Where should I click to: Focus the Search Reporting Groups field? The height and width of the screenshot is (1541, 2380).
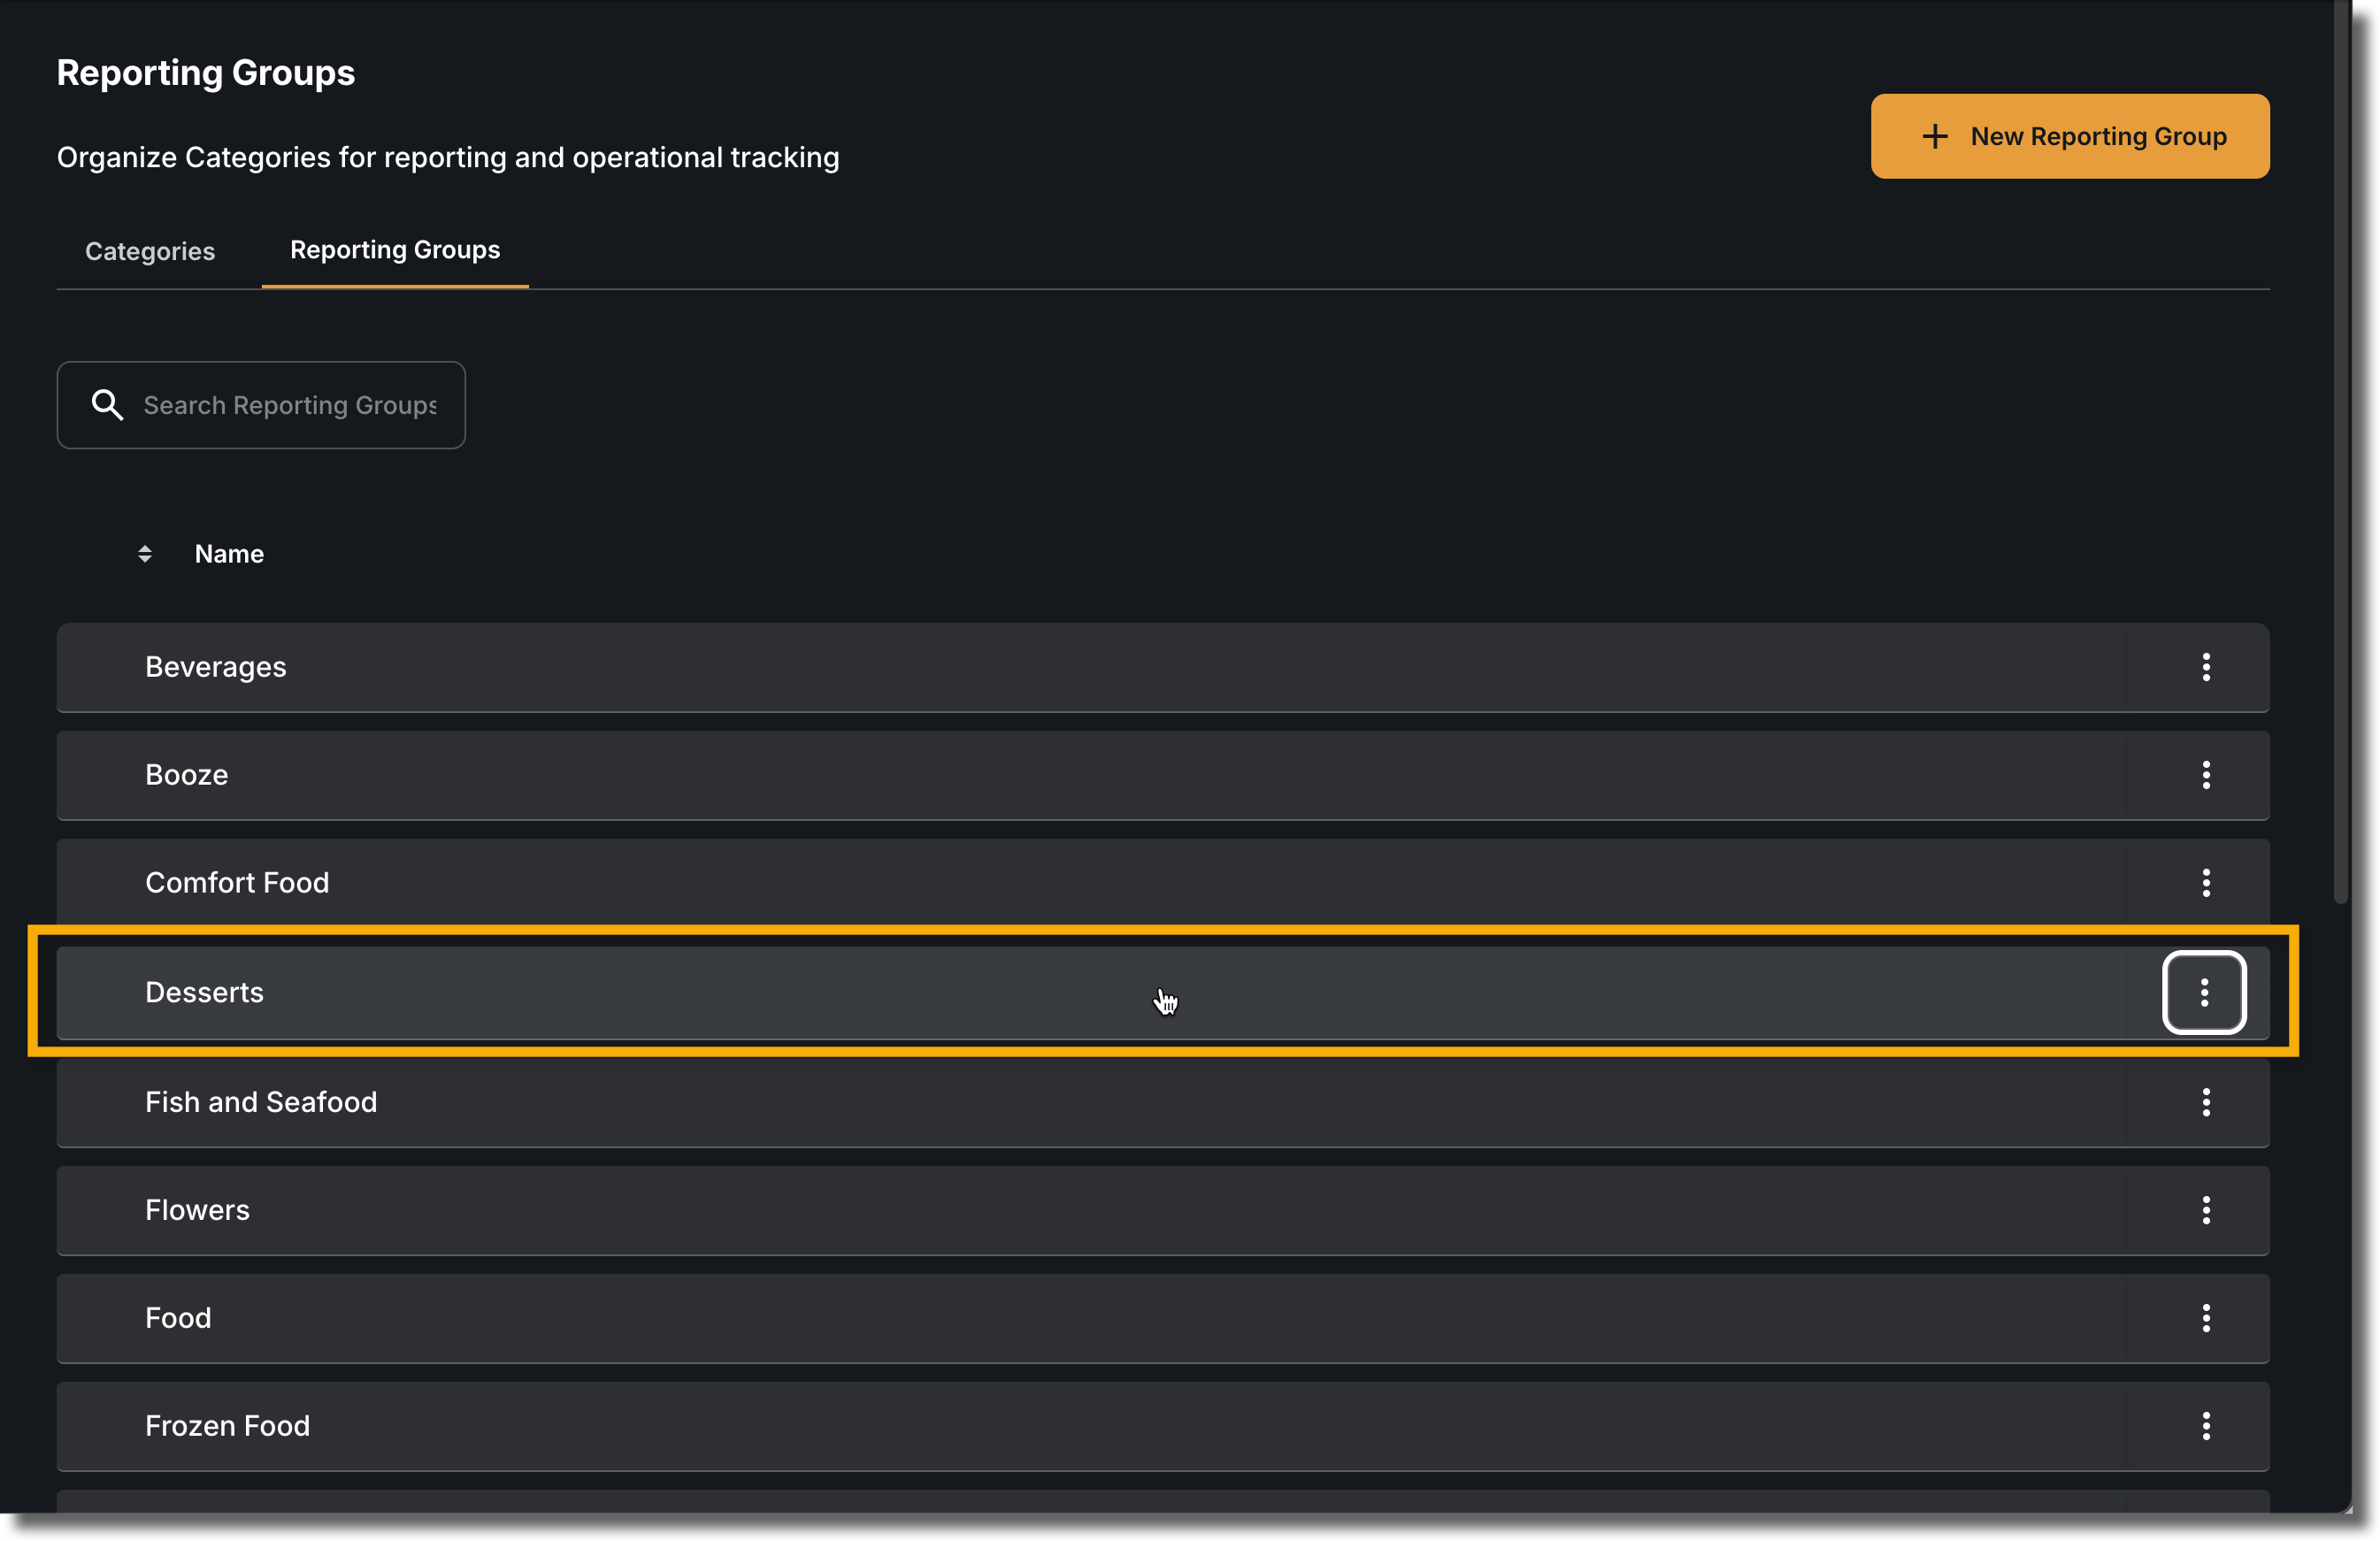click(x=261, y=405)
